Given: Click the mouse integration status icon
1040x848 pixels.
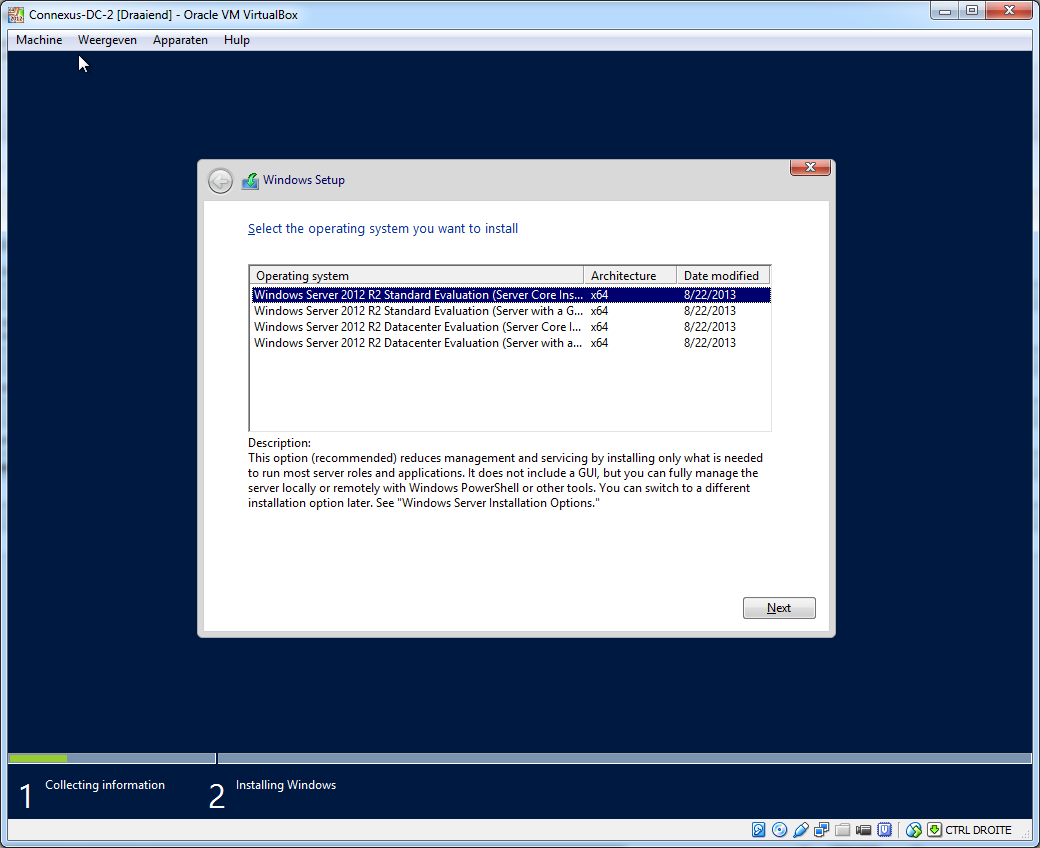Looking at the screenshot, I should coord(913,829).
